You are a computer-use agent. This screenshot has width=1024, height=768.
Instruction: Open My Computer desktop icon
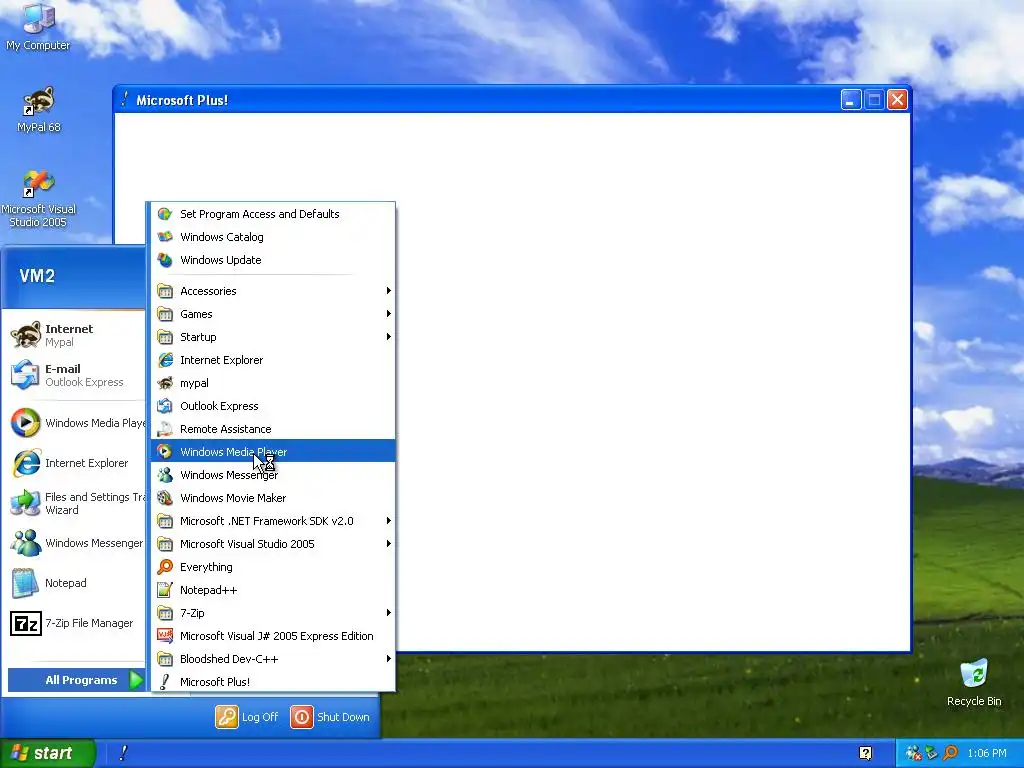click(x=38, y=26)
